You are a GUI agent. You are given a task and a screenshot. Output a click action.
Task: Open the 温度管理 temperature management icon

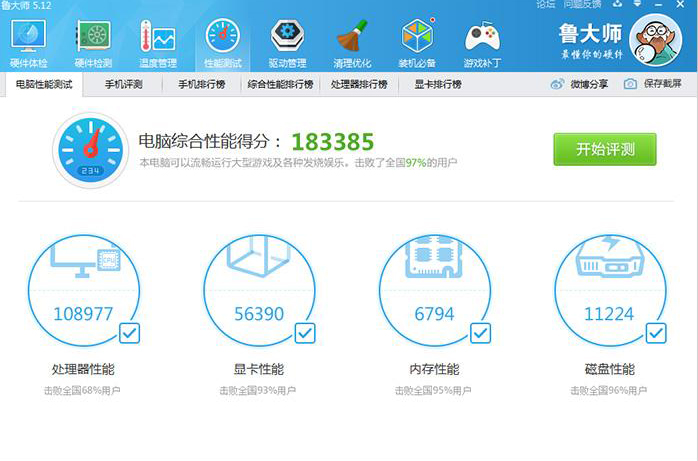point(158,36)
